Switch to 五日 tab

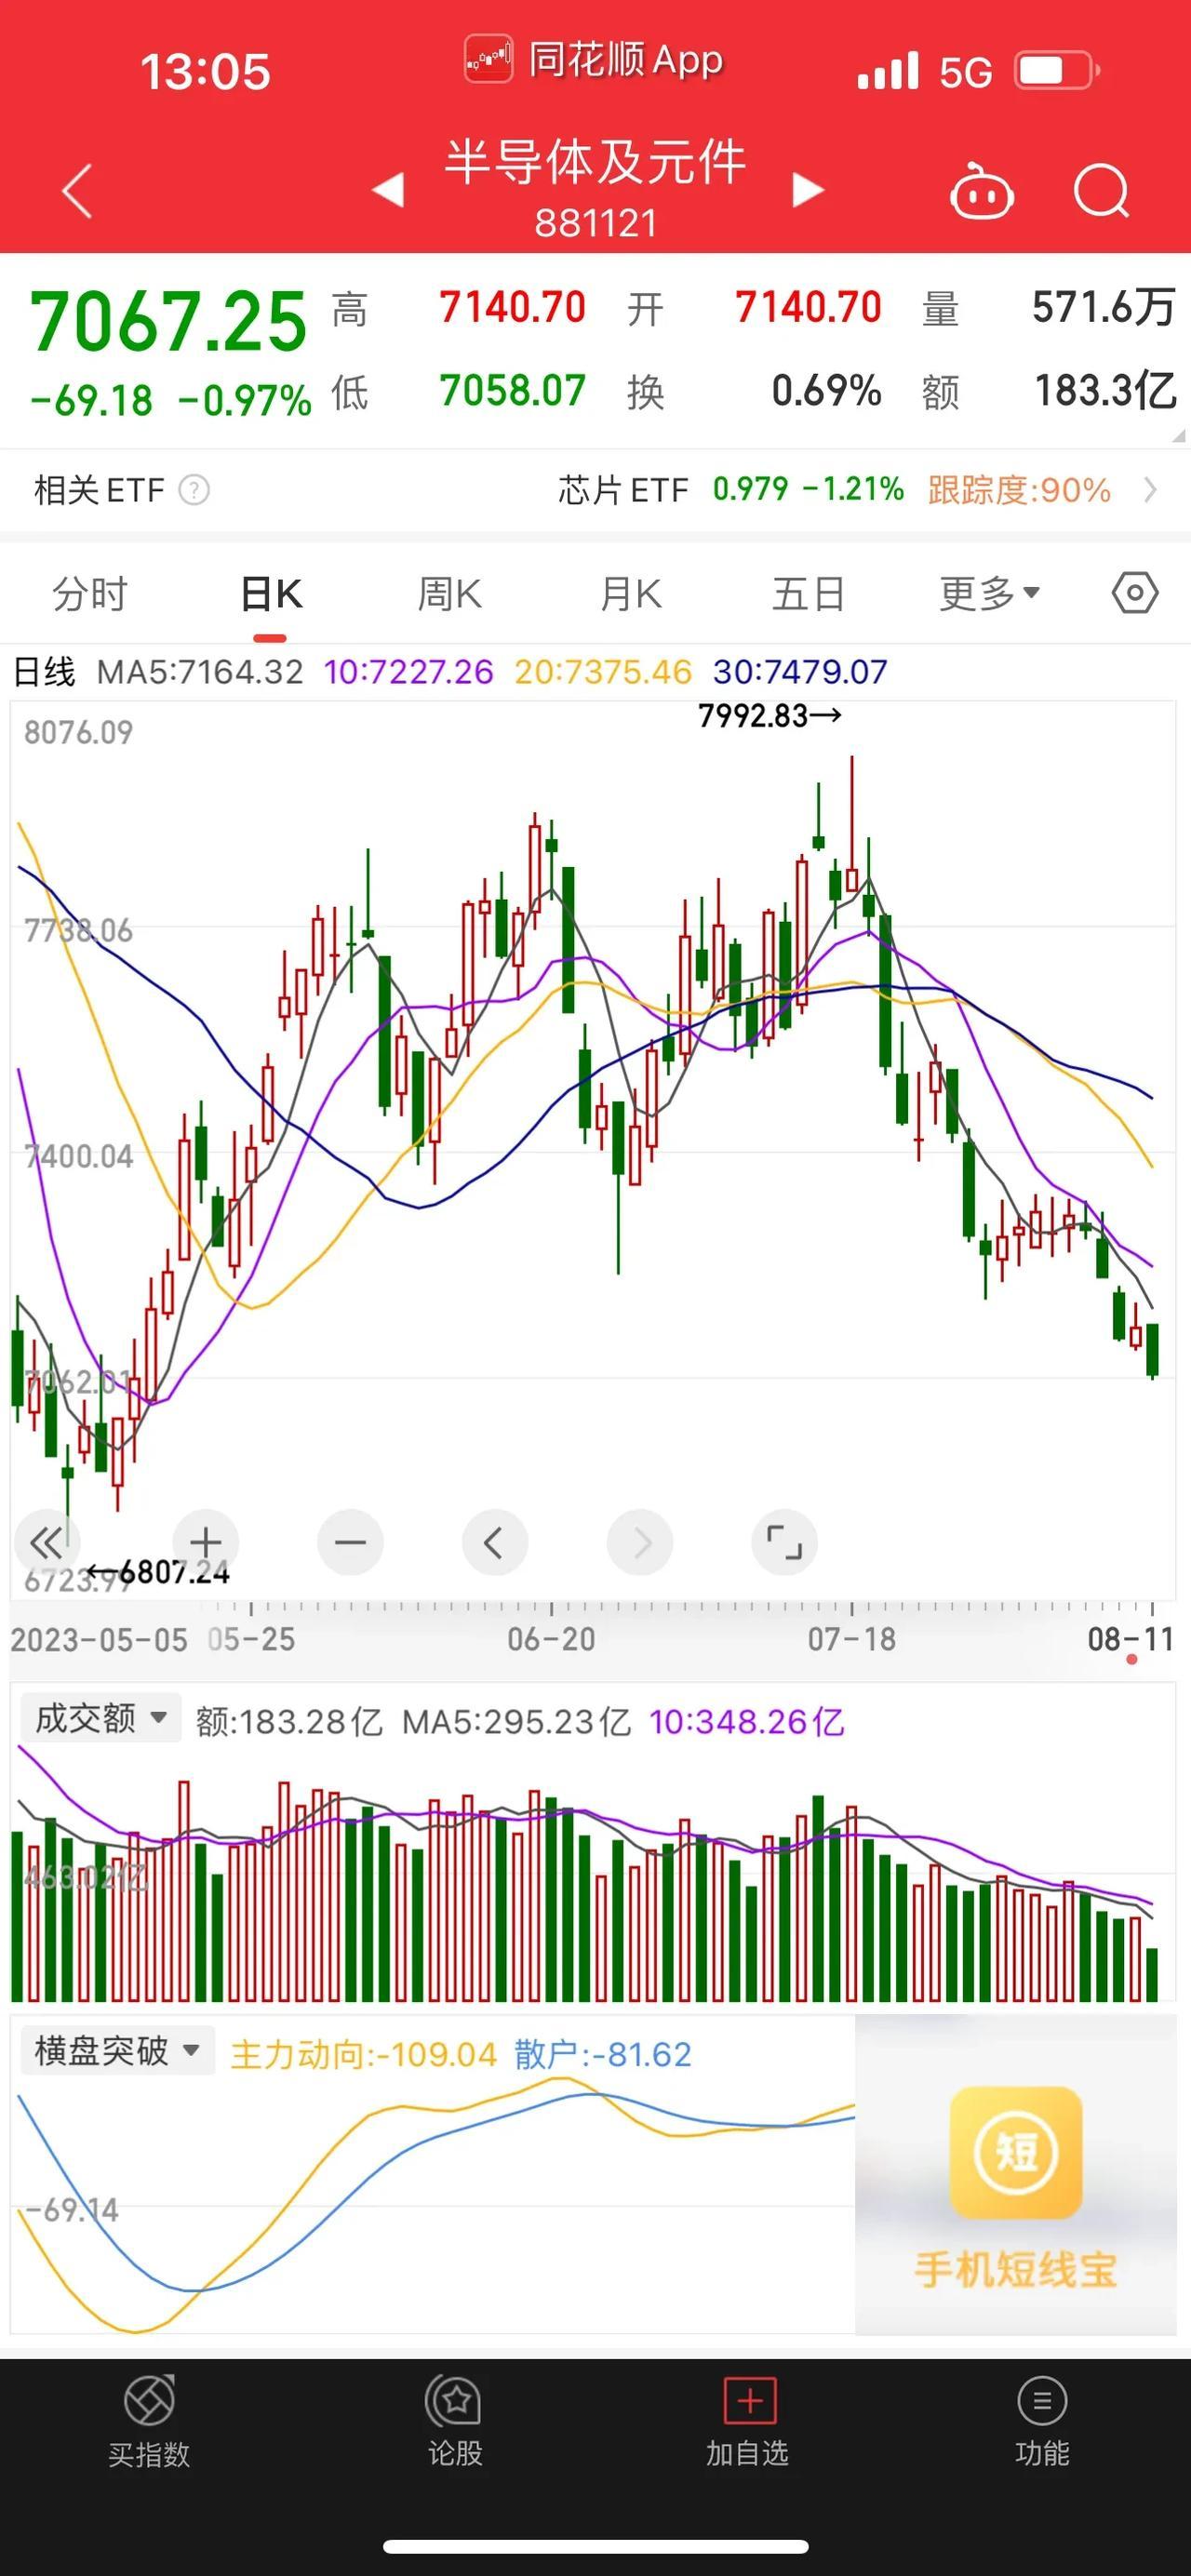point(808,594)
